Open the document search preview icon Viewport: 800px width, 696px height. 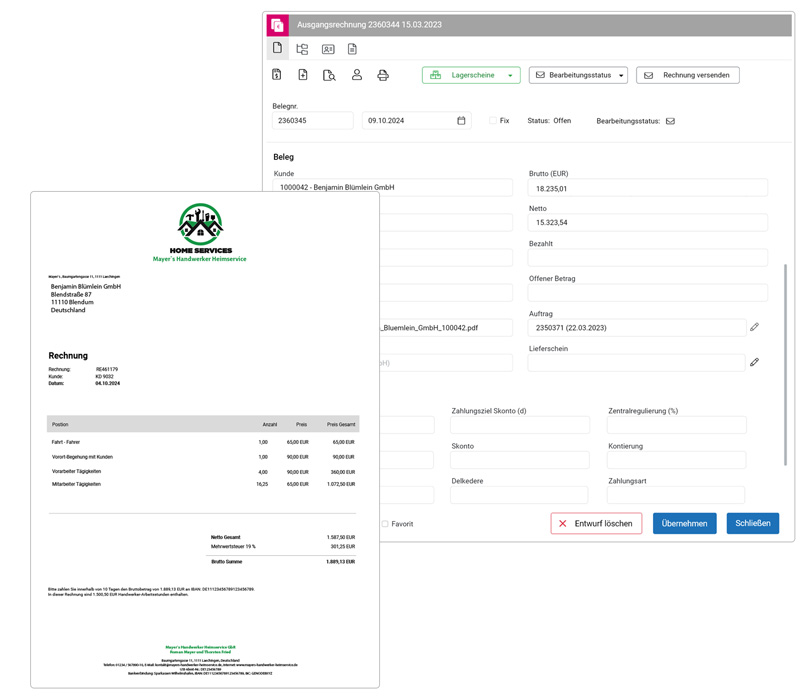click(329, 75)
